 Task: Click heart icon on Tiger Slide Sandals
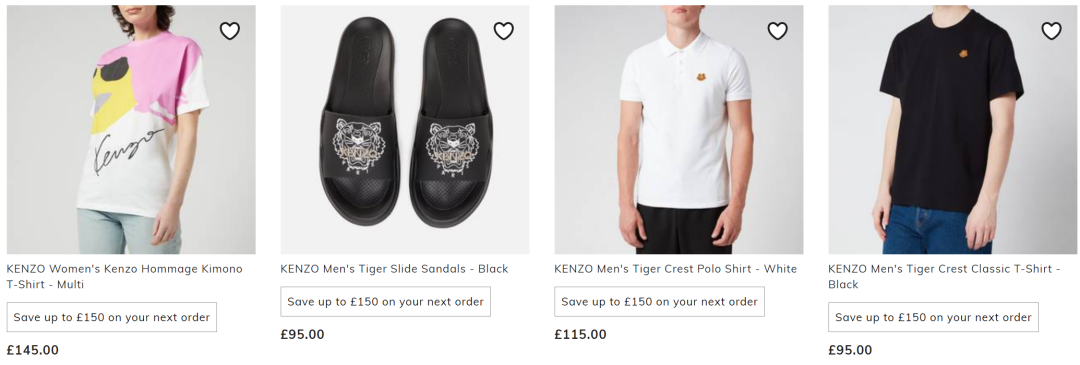(x=503, y=31)
